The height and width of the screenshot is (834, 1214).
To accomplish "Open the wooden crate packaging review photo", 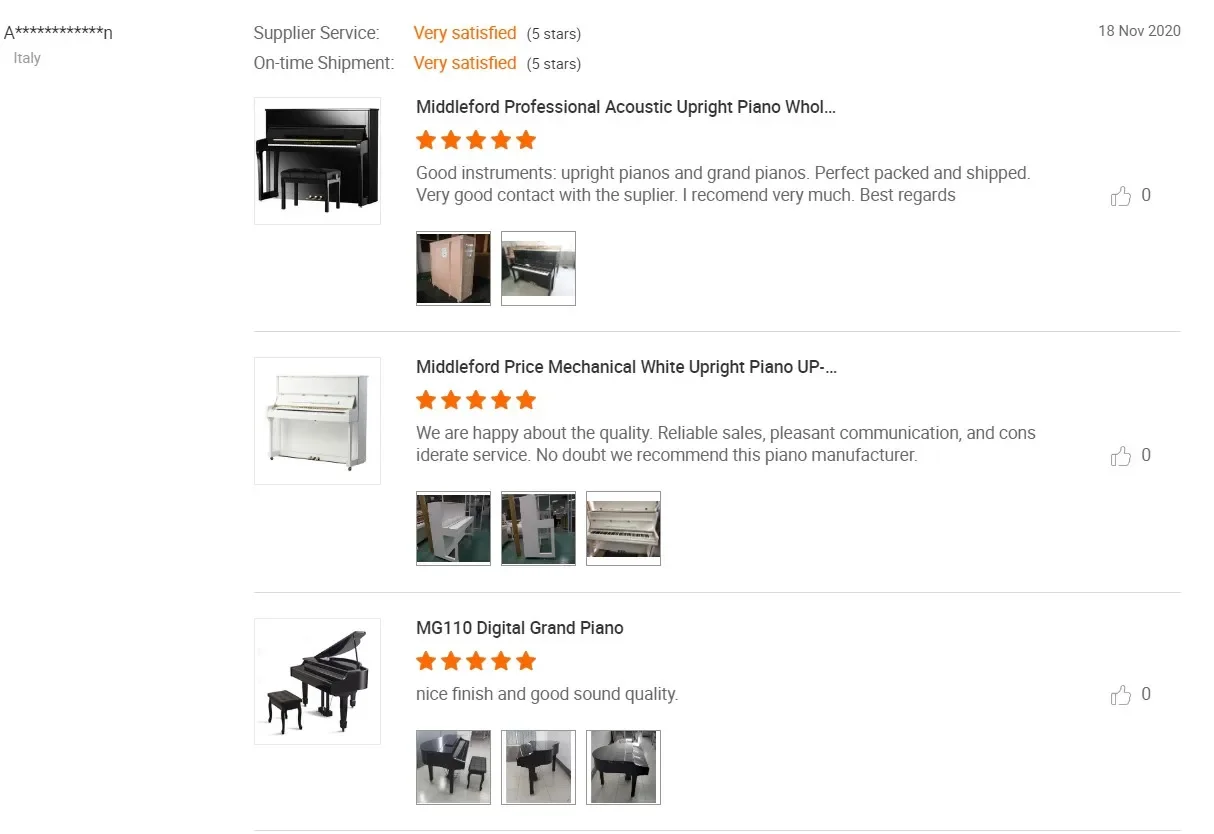I will click(453, 268).
